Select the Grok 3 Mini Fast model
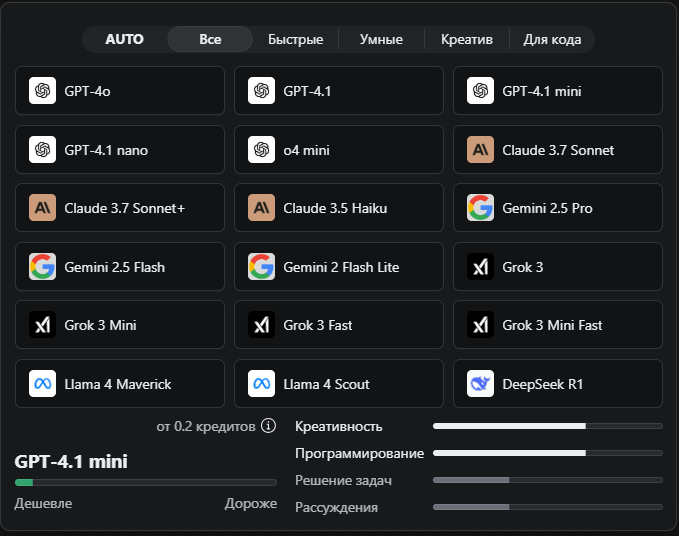 557,325
